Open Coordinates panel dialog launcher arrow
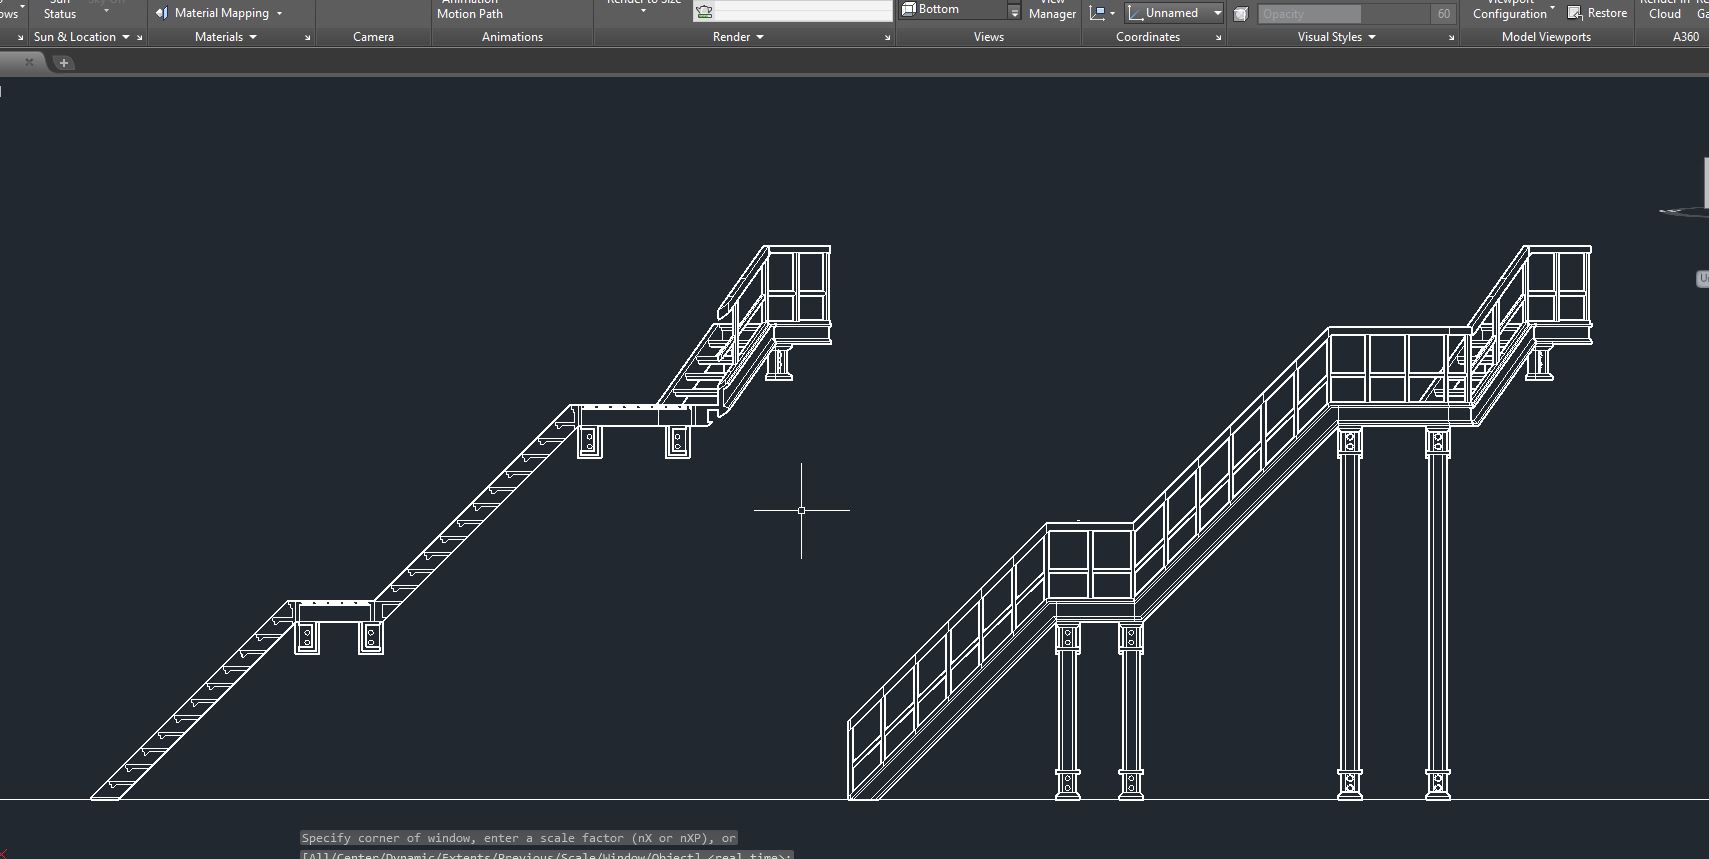This screenshot has width=1709, height=859. 1218,38
